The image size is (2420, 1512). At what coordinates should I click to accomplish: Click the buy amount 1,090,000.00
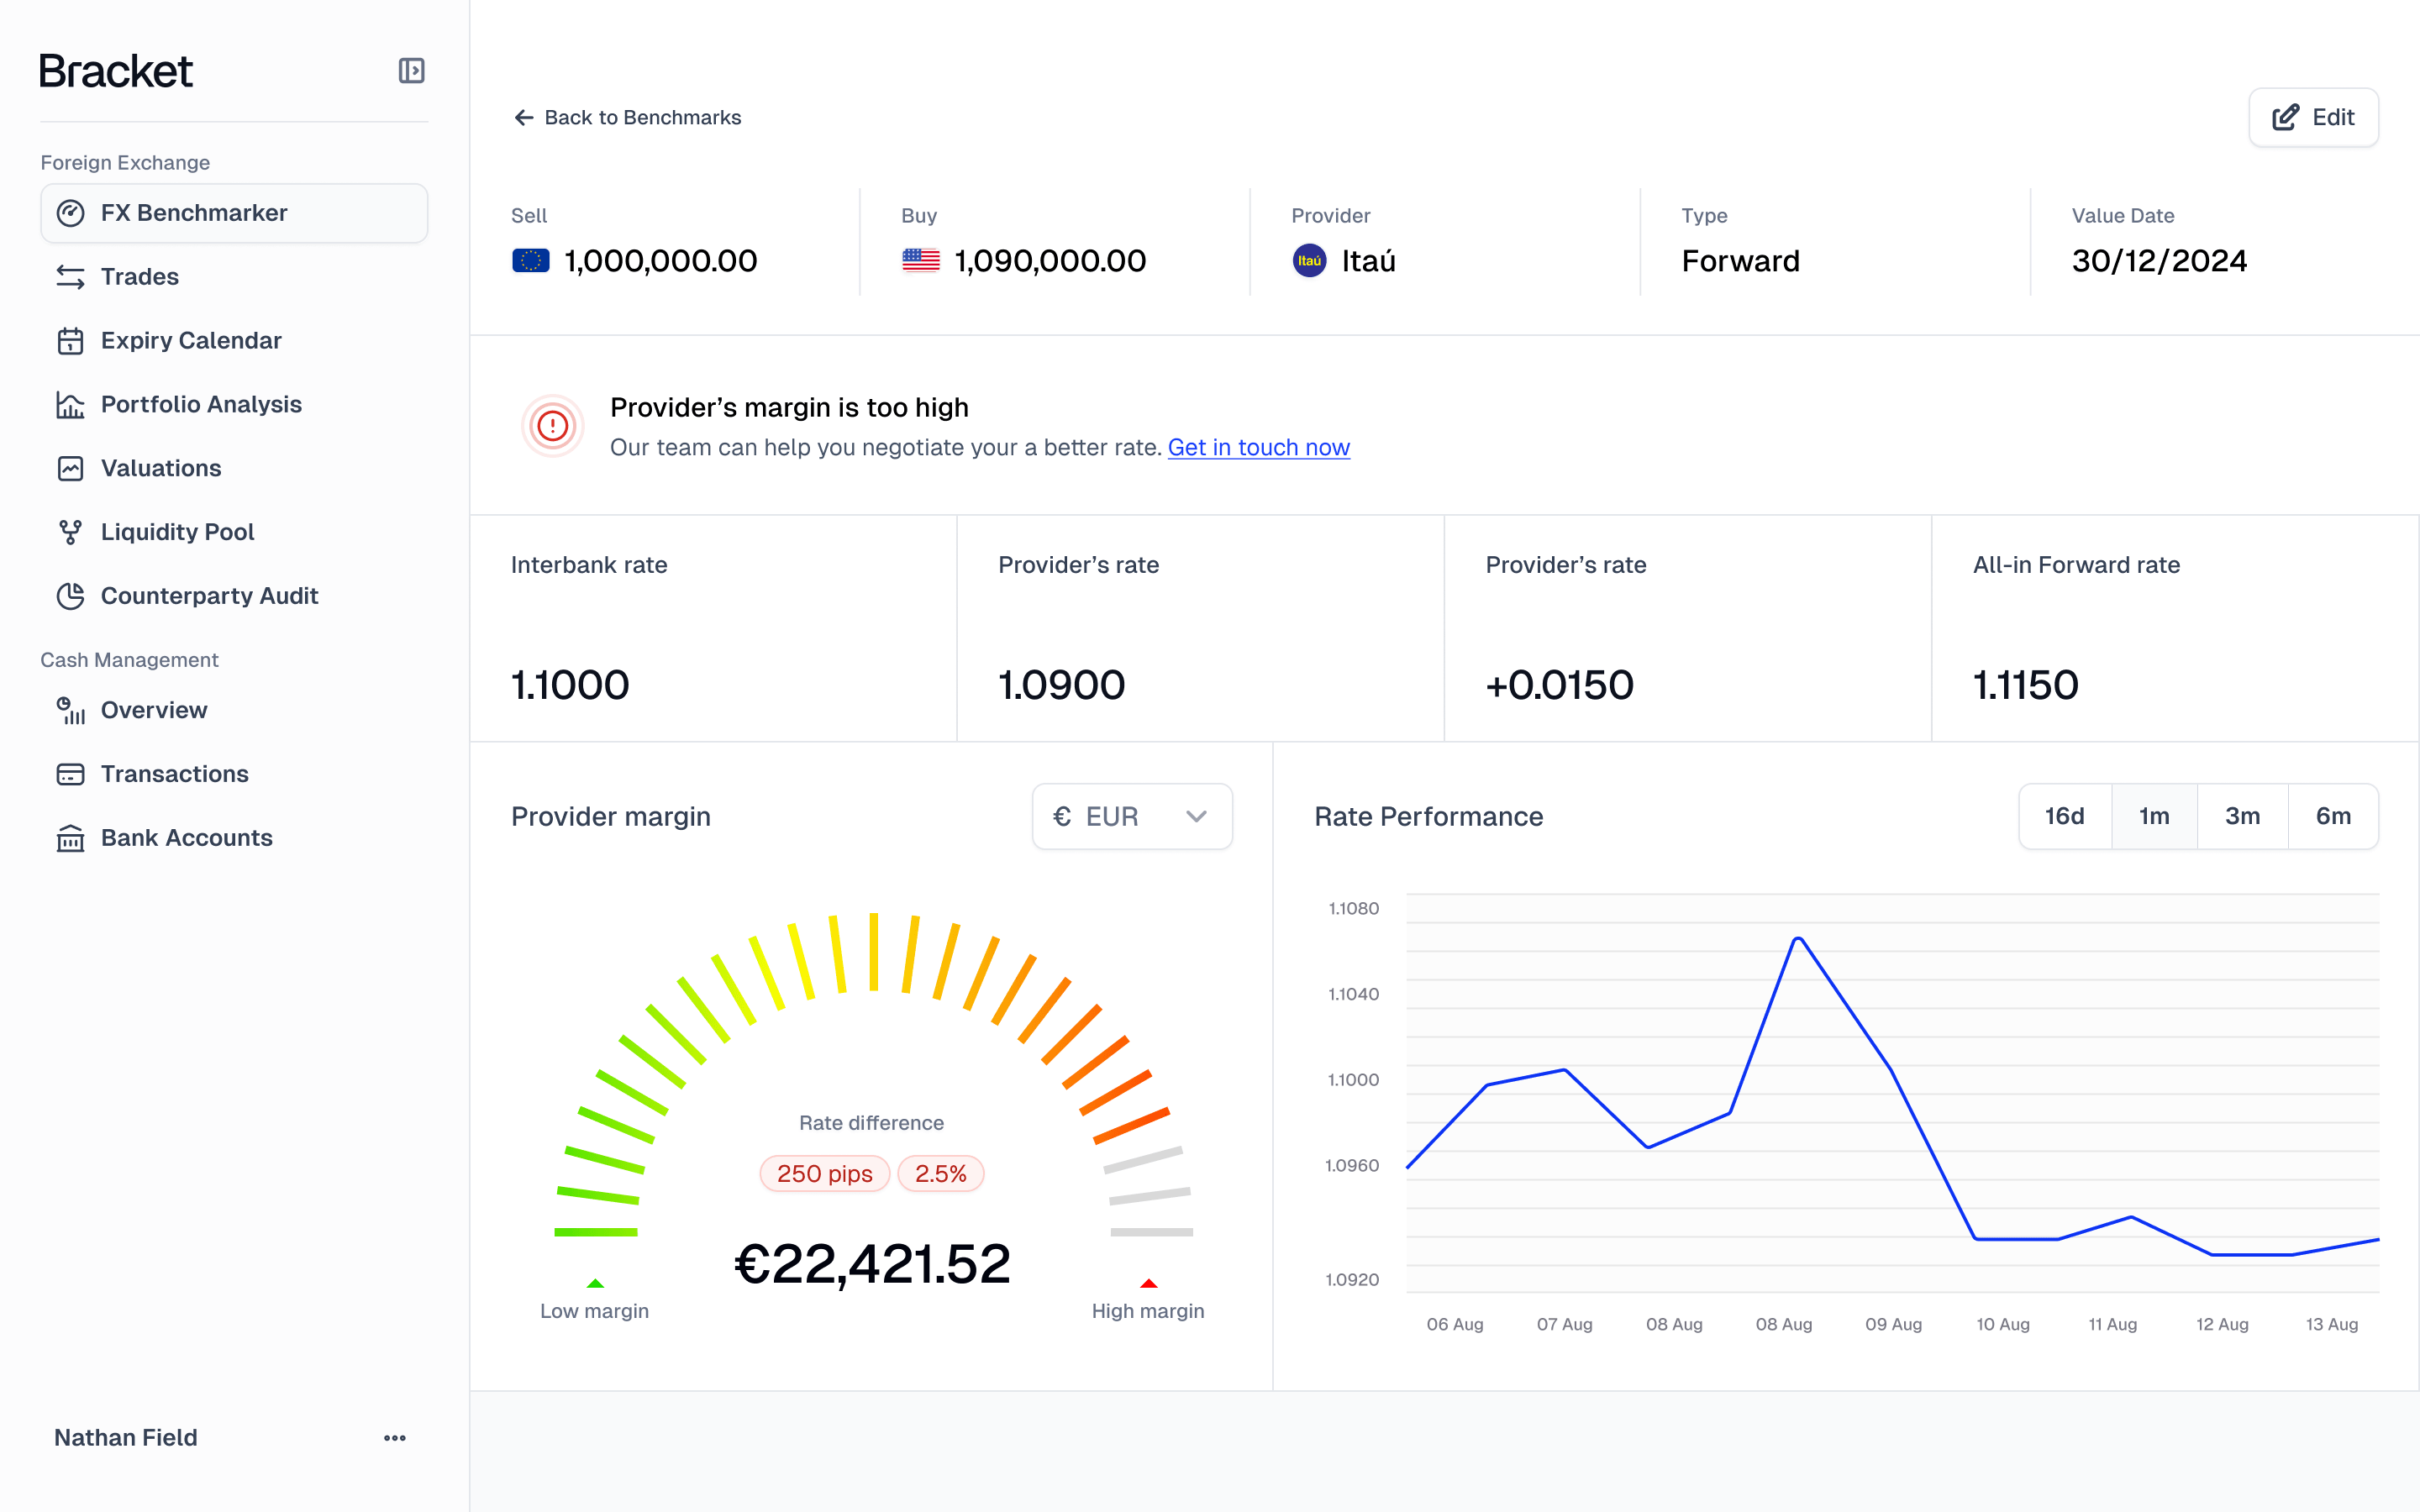1050,261
